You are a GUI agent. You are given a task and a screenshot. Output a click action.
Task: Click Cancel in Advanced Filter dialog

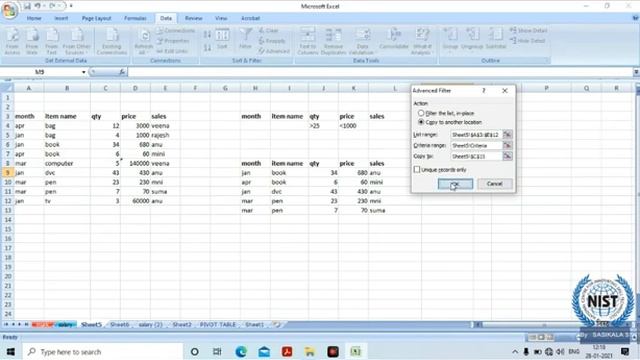(494, 184)
